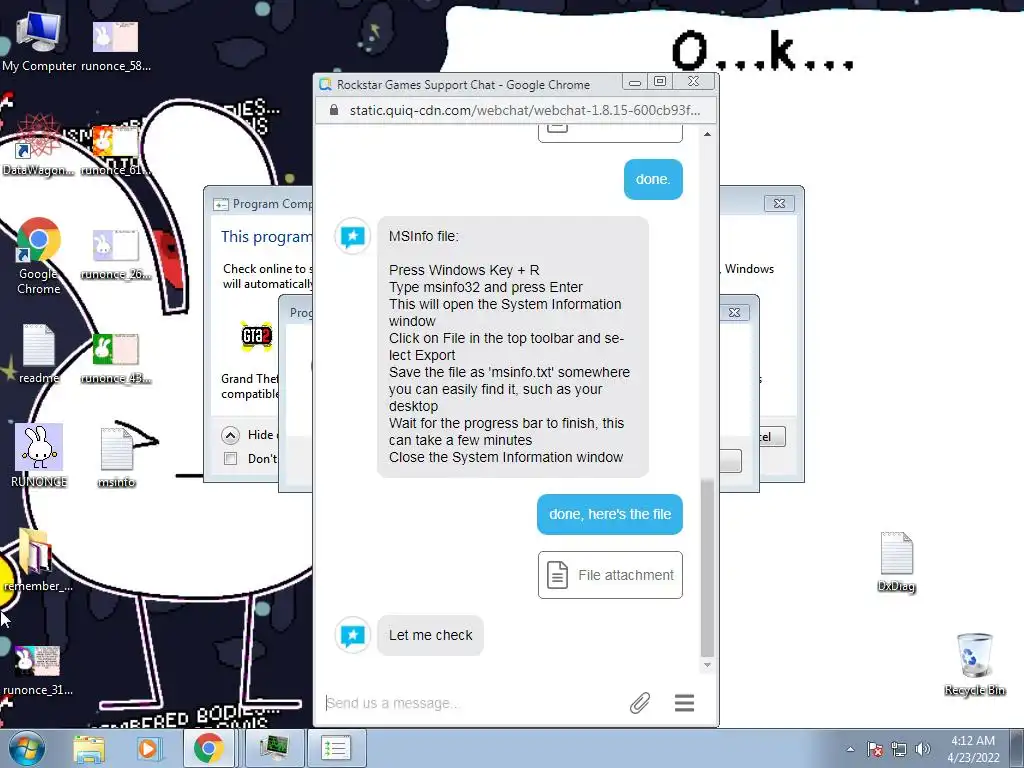Screen dimensions: 1024x768
Task: Focus the Send us a message field
Action: click(x=470, y=703)
